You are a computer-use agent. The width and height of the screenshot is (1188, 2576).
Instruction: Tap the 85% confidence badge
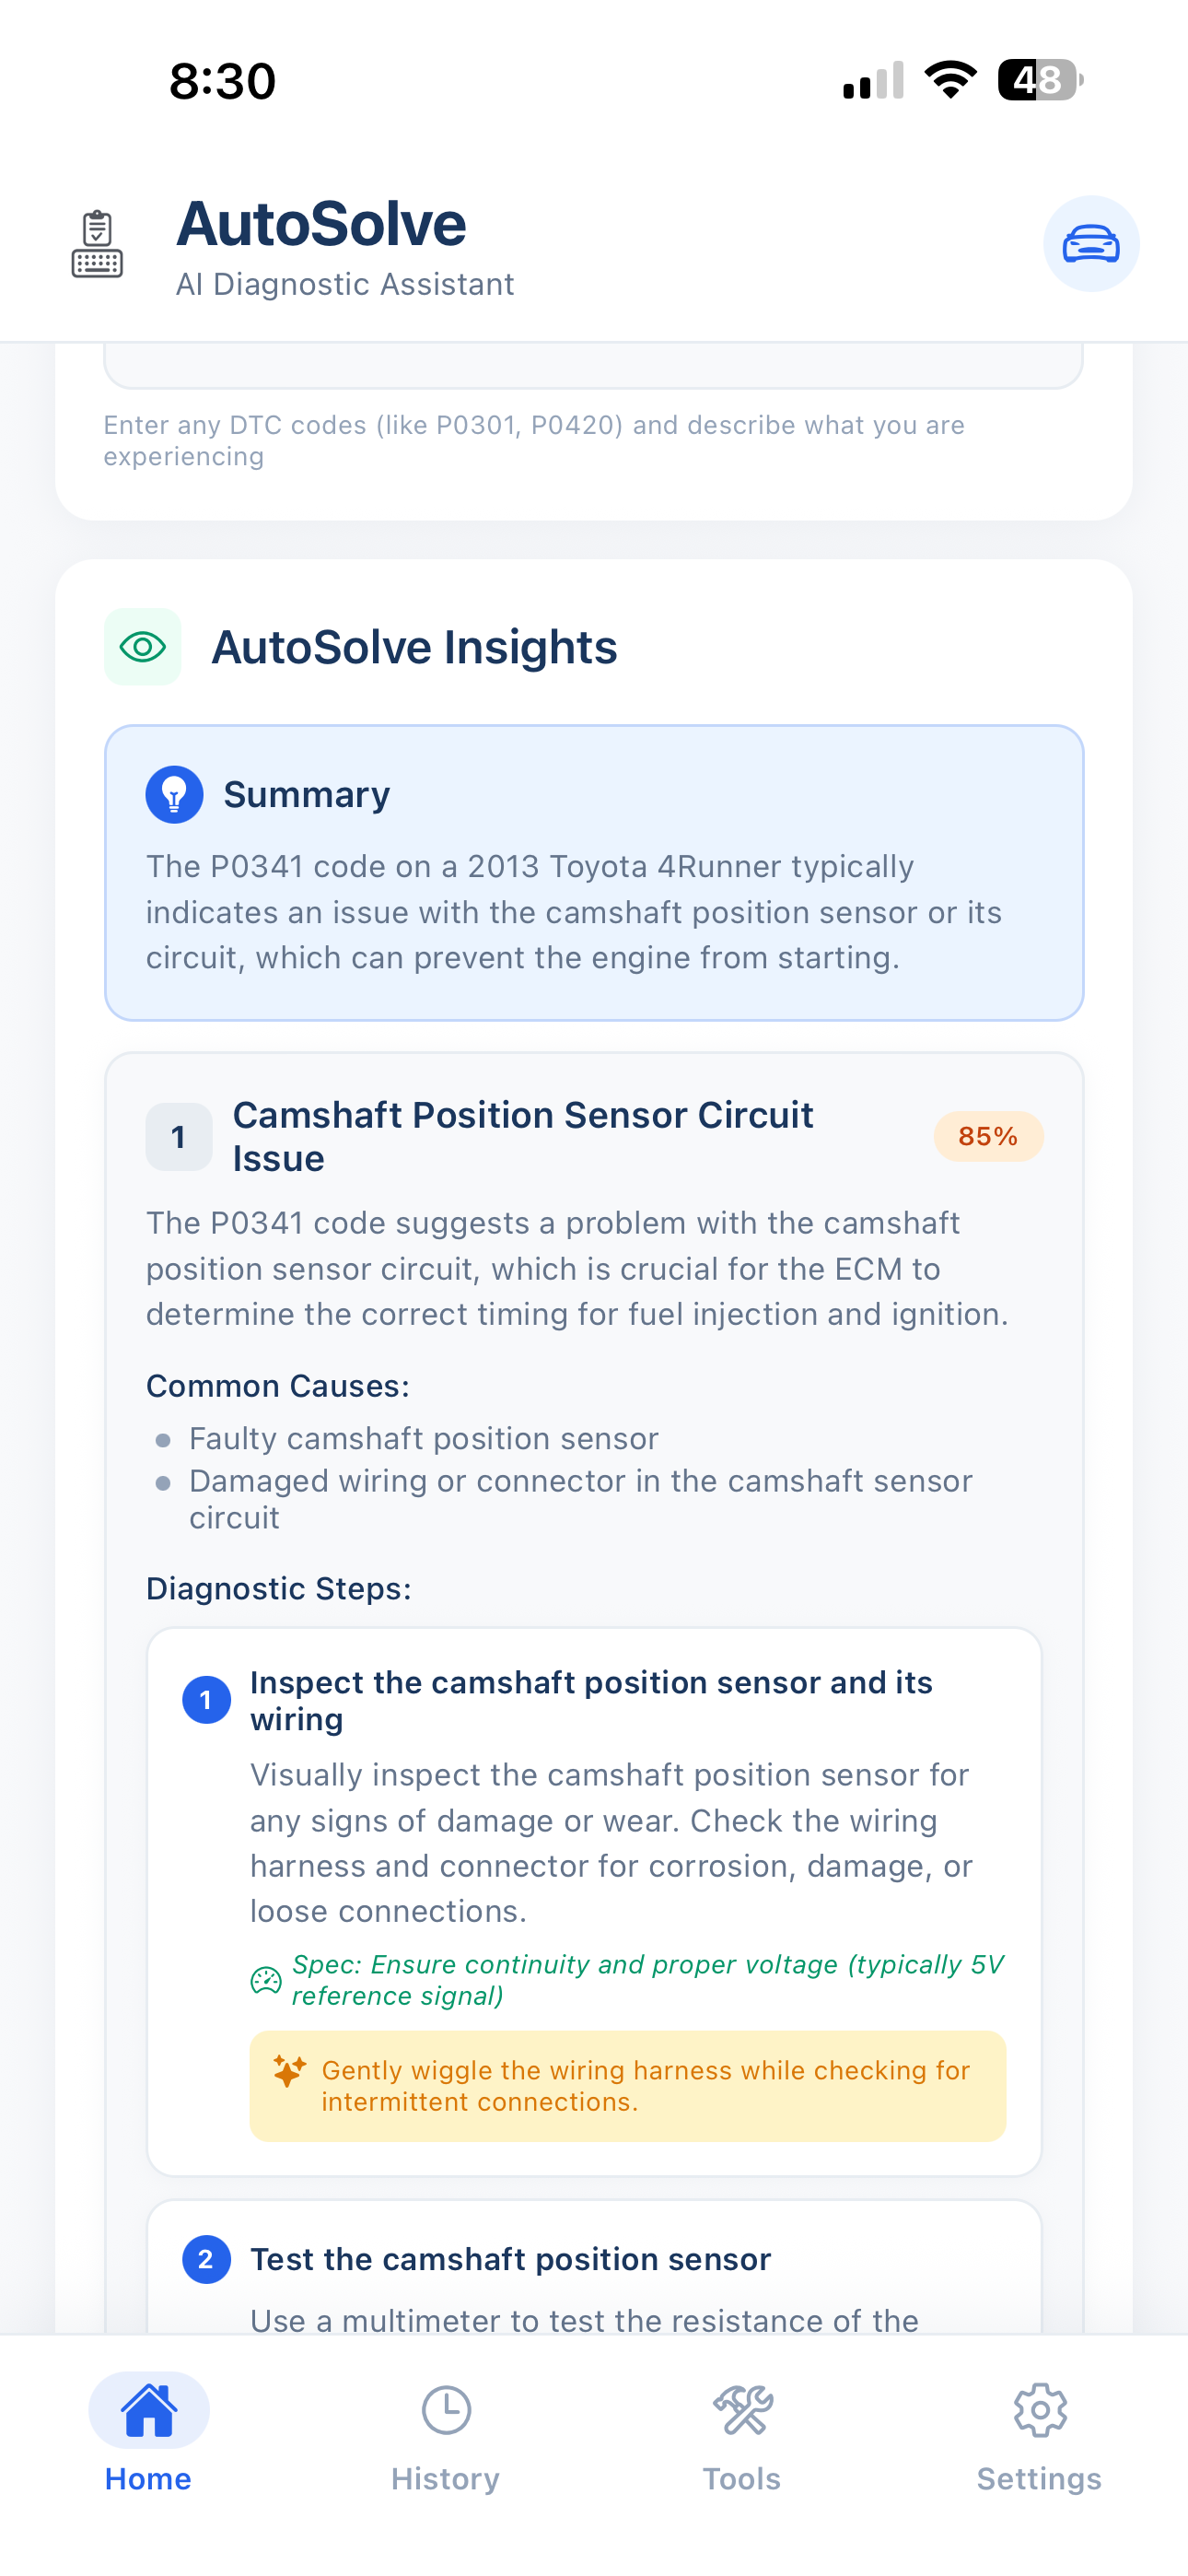(988, 1137)
